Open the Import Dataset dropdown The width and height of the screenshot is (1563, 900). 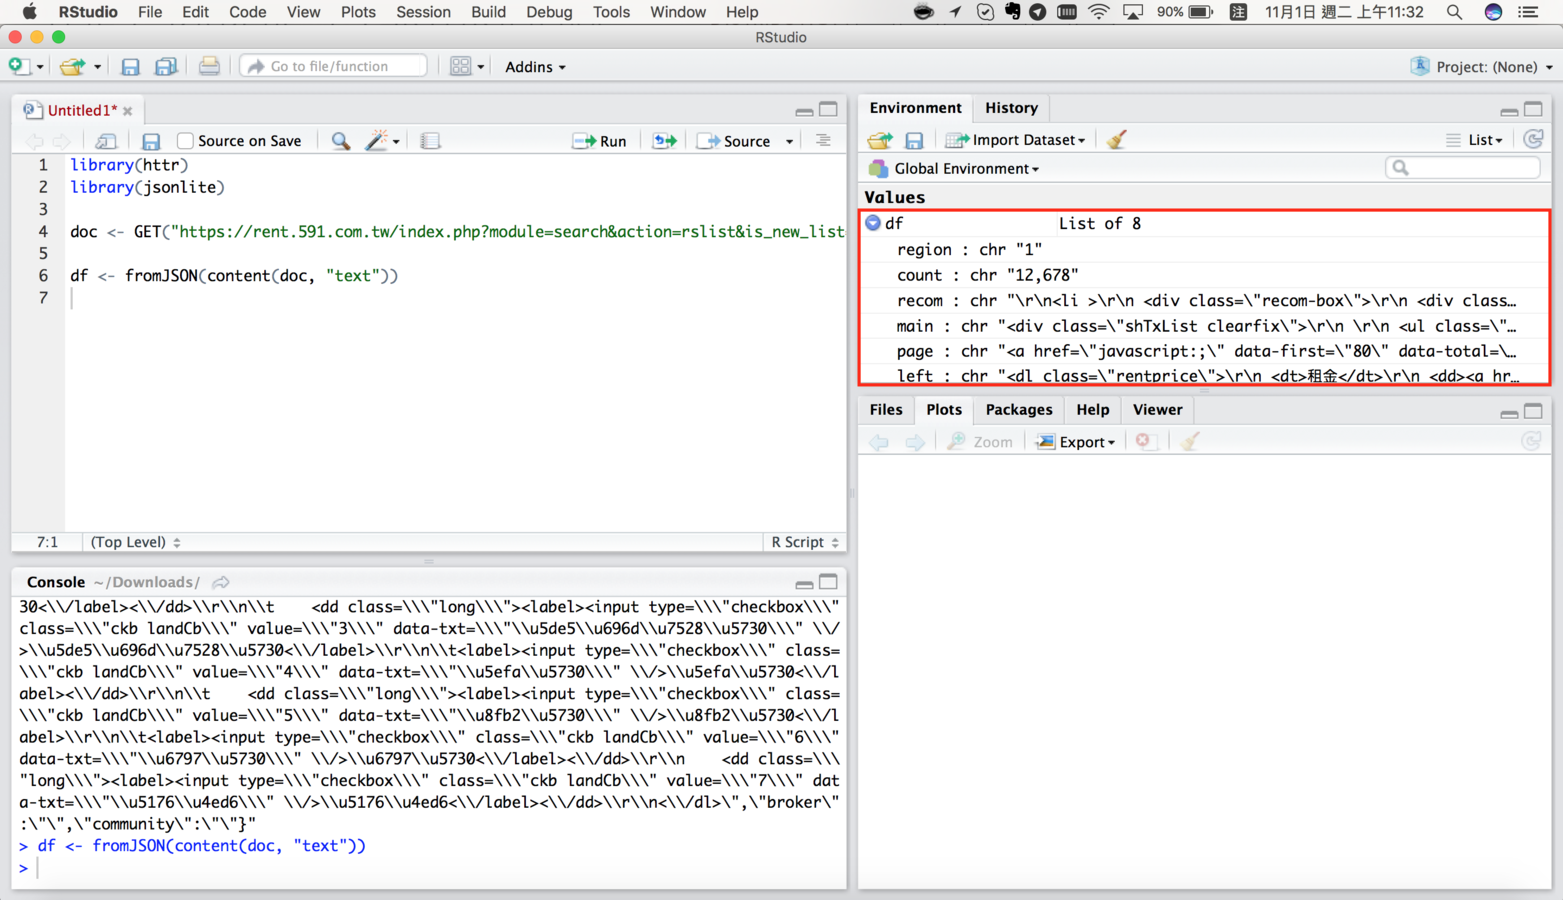[1016, 140]
